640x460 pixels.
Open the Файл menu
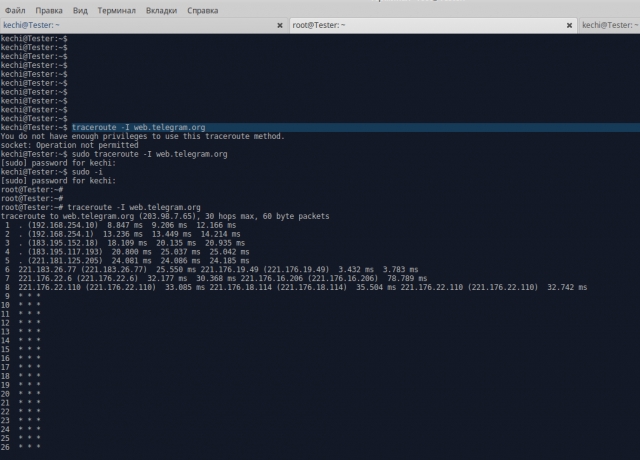point(15,11)
